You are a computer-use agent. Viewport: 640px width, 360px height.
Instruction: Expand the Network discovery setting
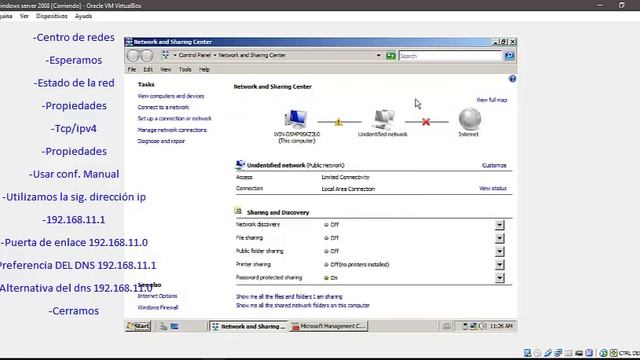500,225
